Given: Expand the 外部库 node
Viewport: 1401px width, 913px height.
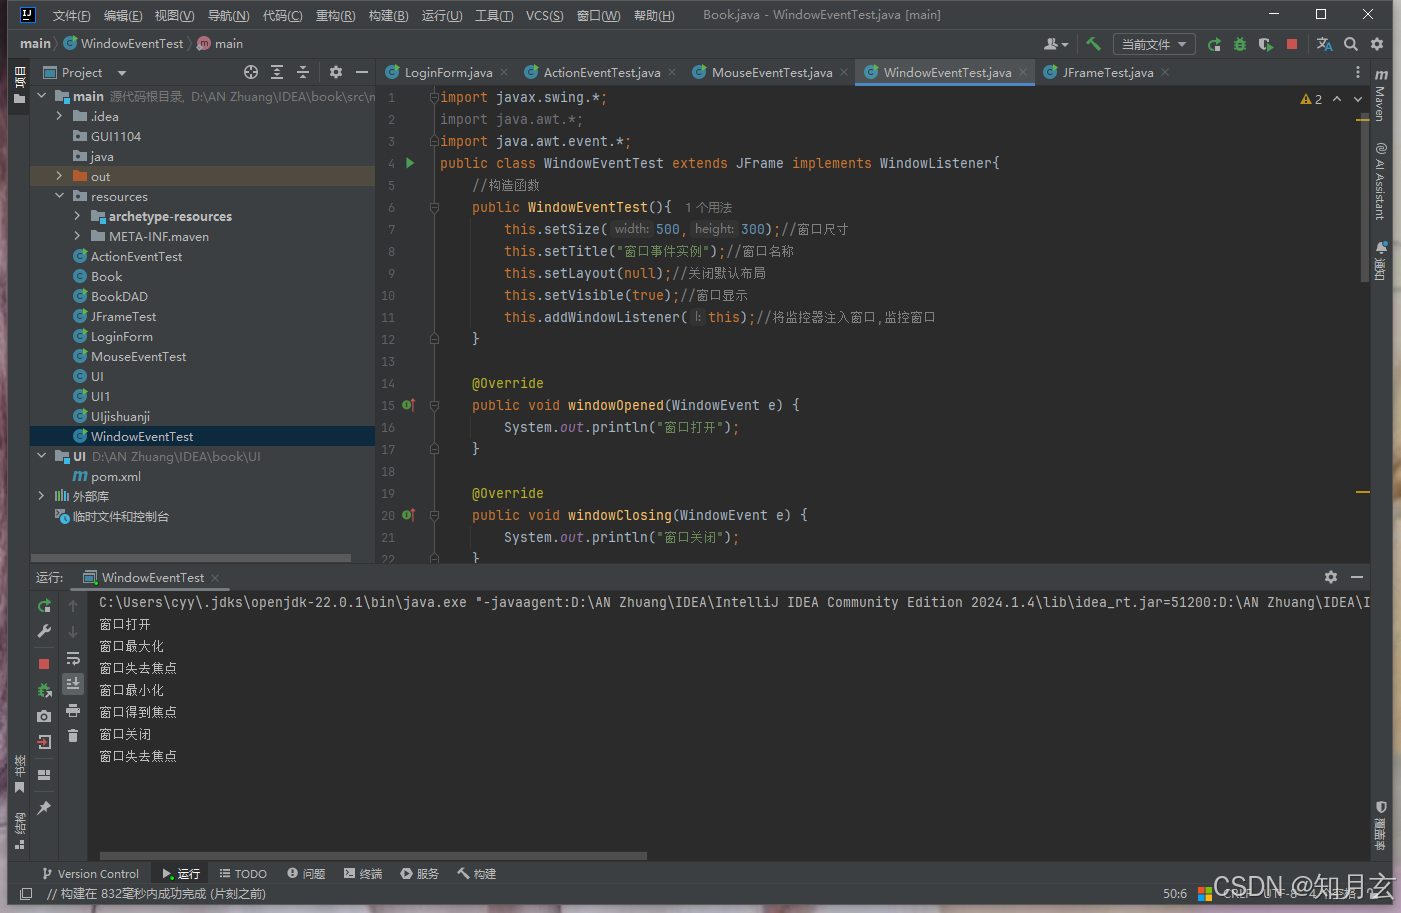Looking at the screenshot, I should pos(40,496).
